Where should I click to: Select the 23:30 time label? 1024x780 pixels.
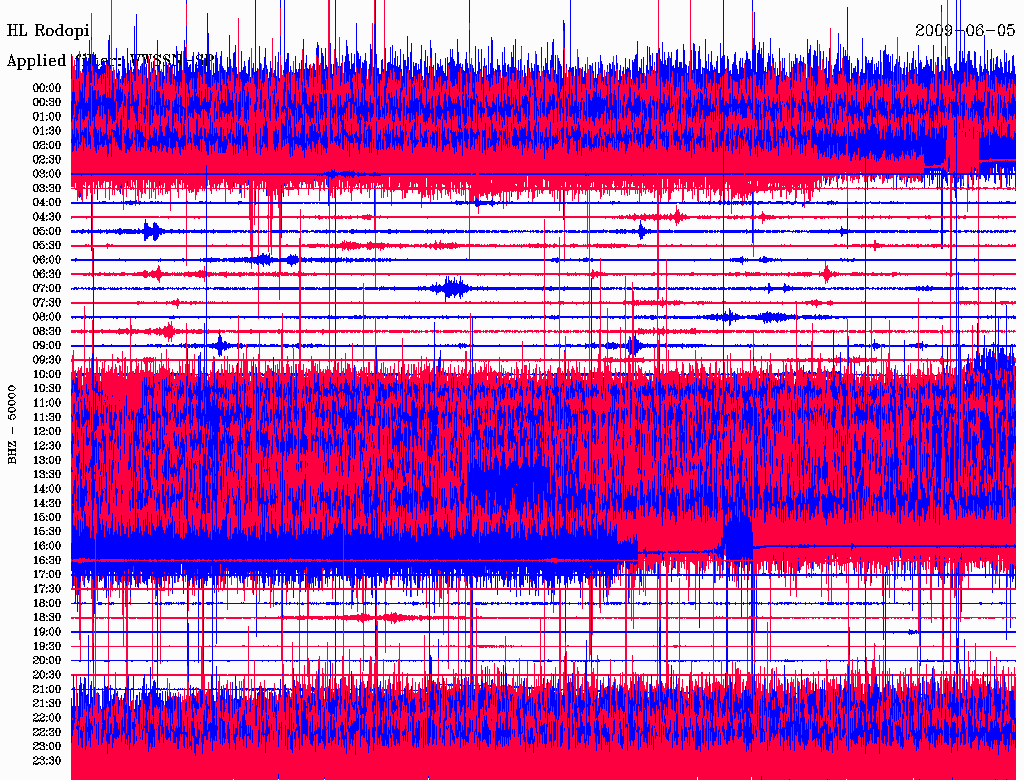(x=47, y=761)
